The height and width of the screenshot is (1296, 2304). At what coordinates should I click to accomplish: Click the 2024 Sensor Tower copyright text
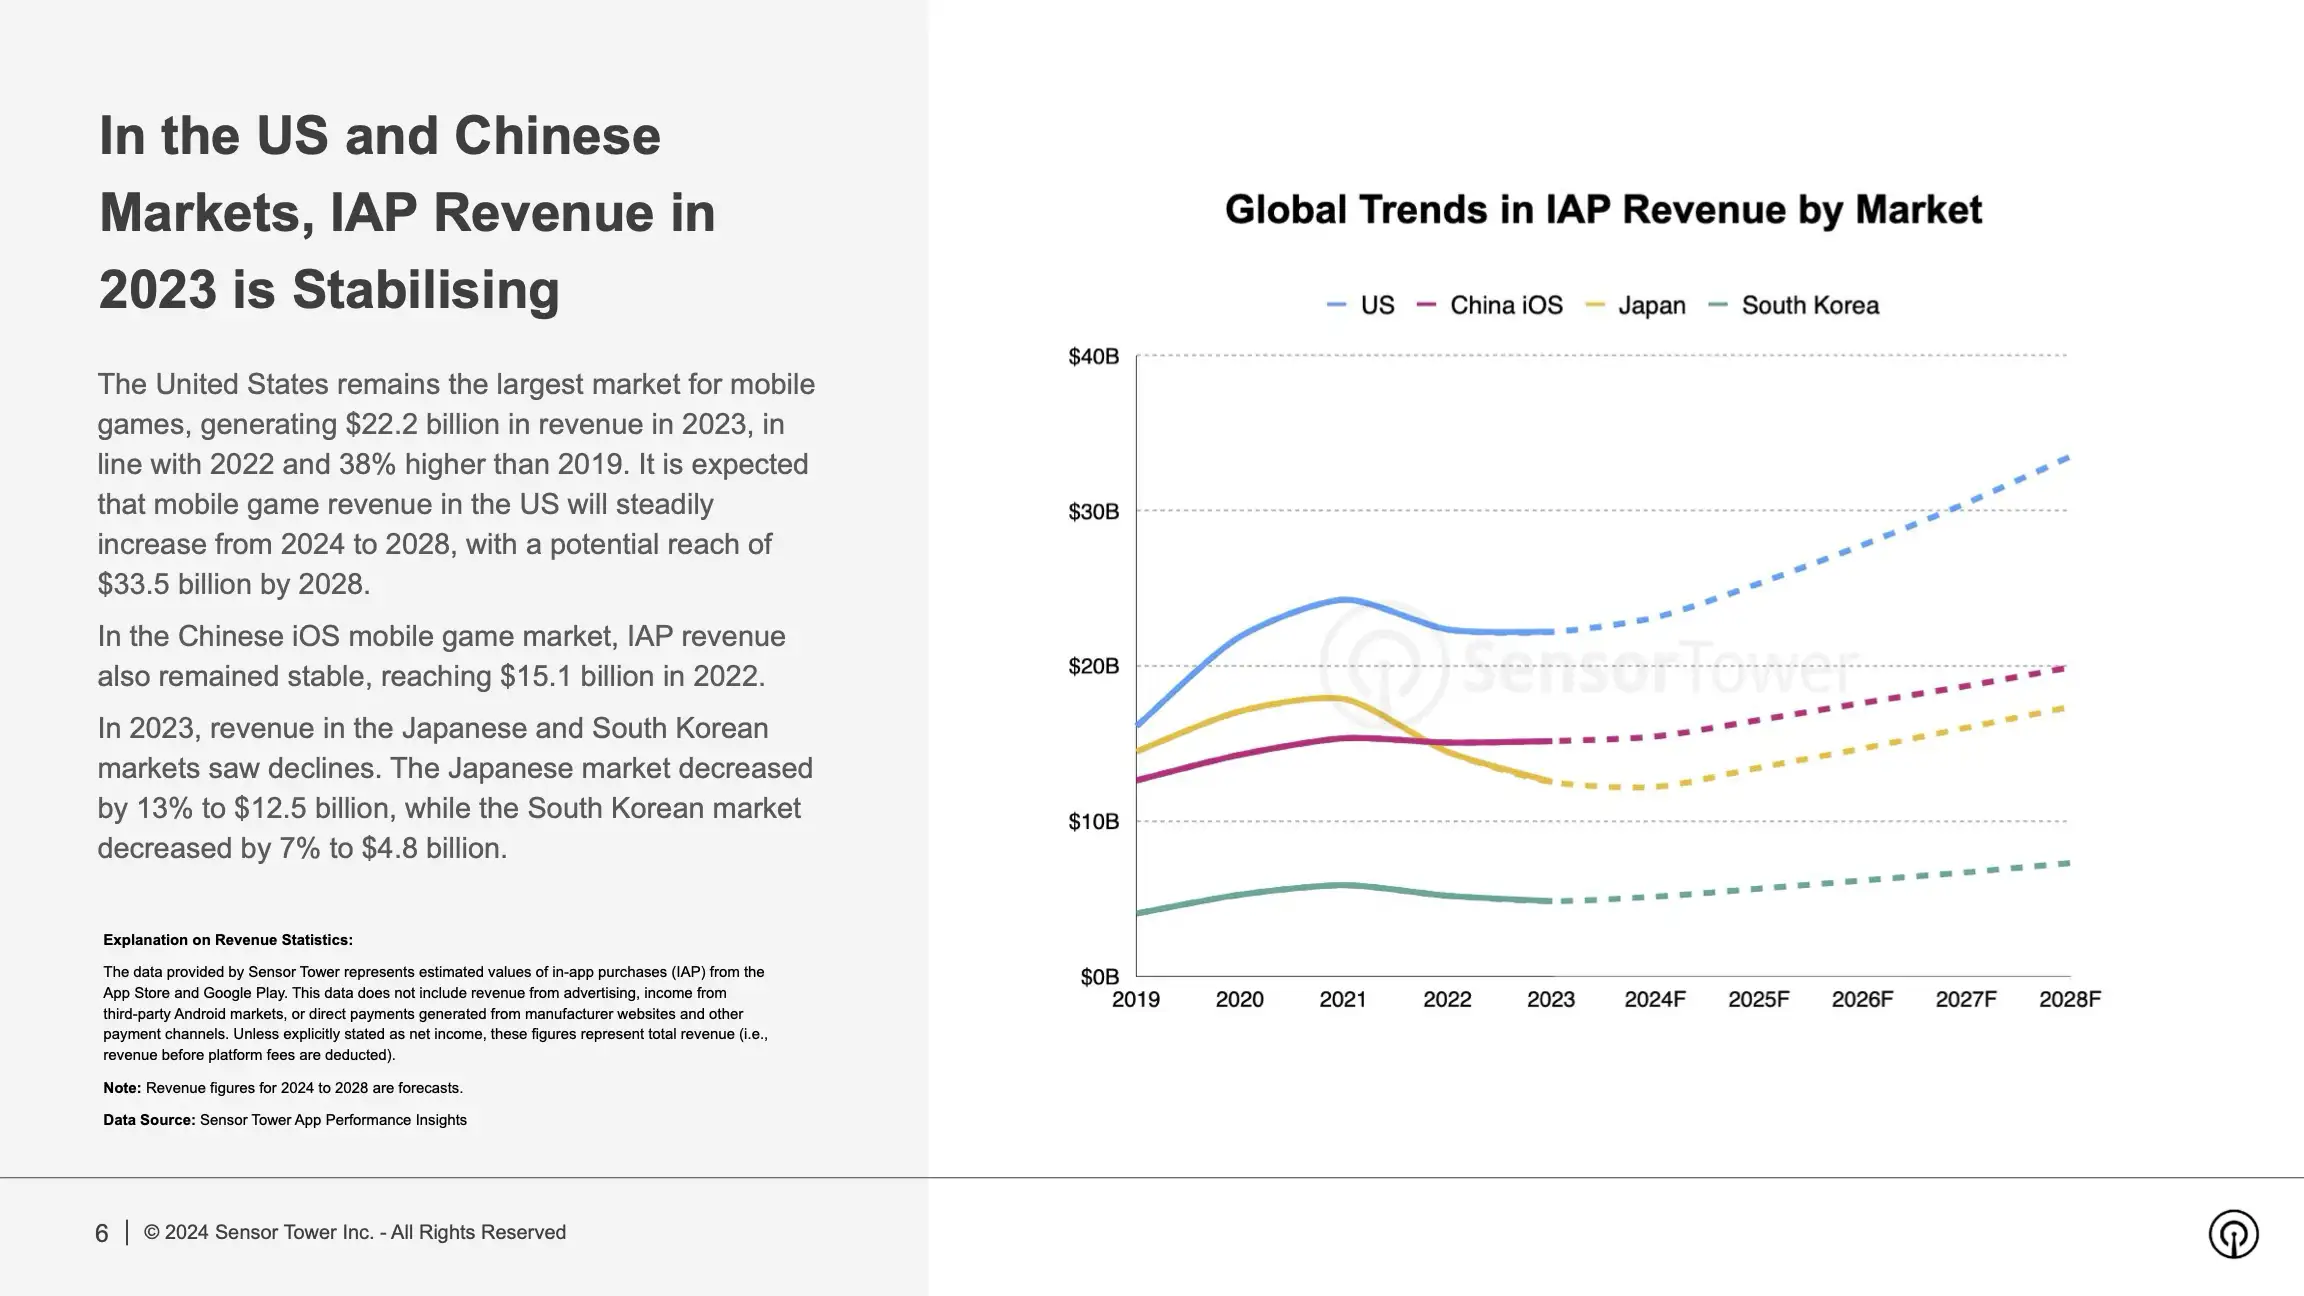(x=355, y=1232)
